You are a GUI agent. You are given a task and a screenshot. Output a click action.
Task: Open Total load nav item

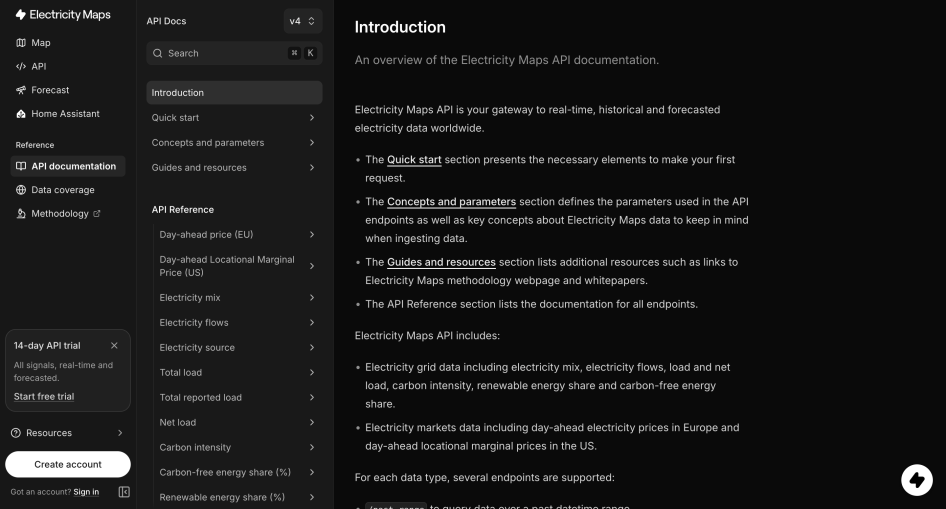(237, 372)
